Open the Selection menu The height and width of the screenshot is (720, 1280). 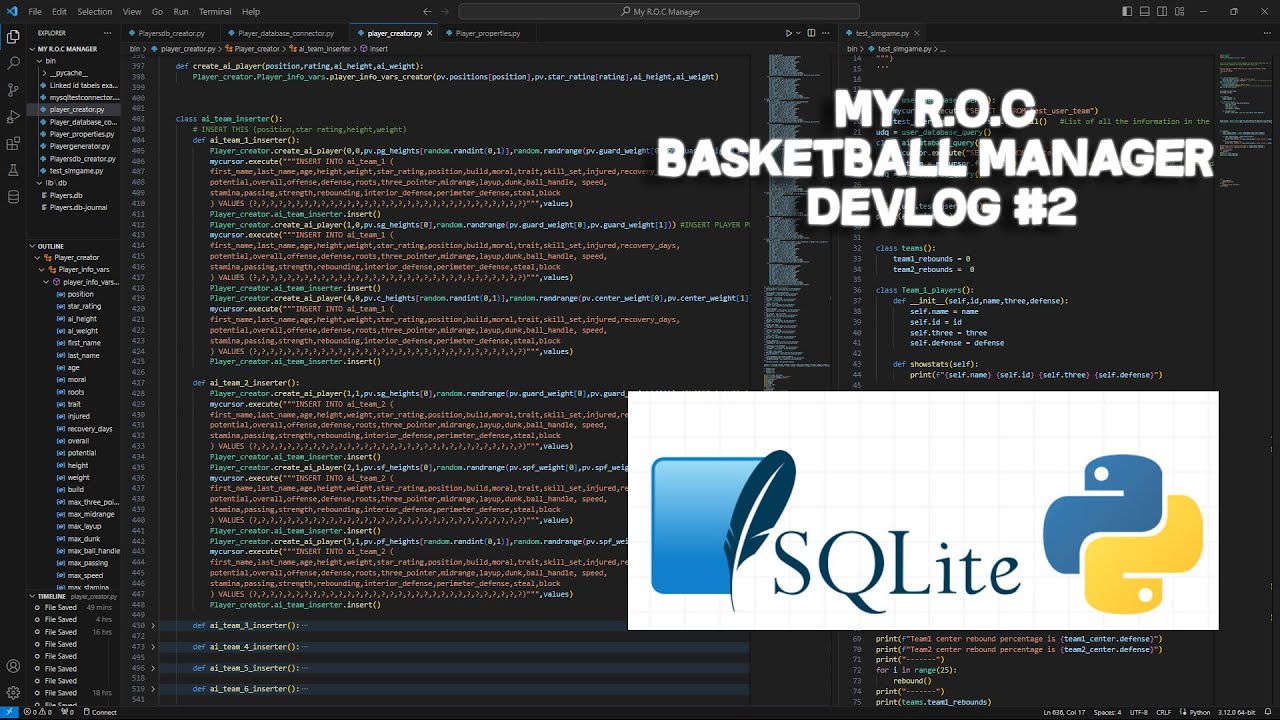[95, 11]
